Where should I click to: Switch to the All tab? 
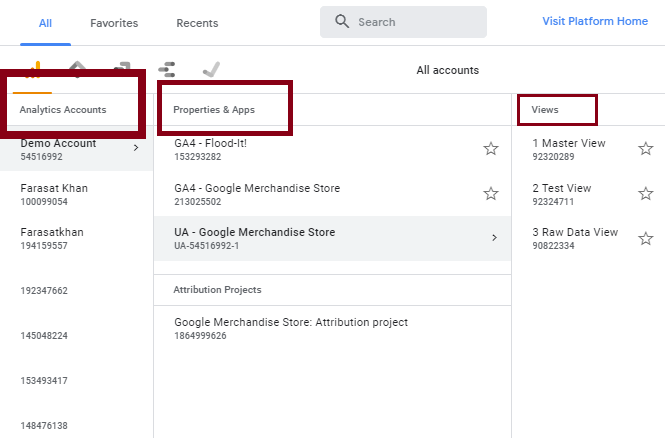(45, 23)
